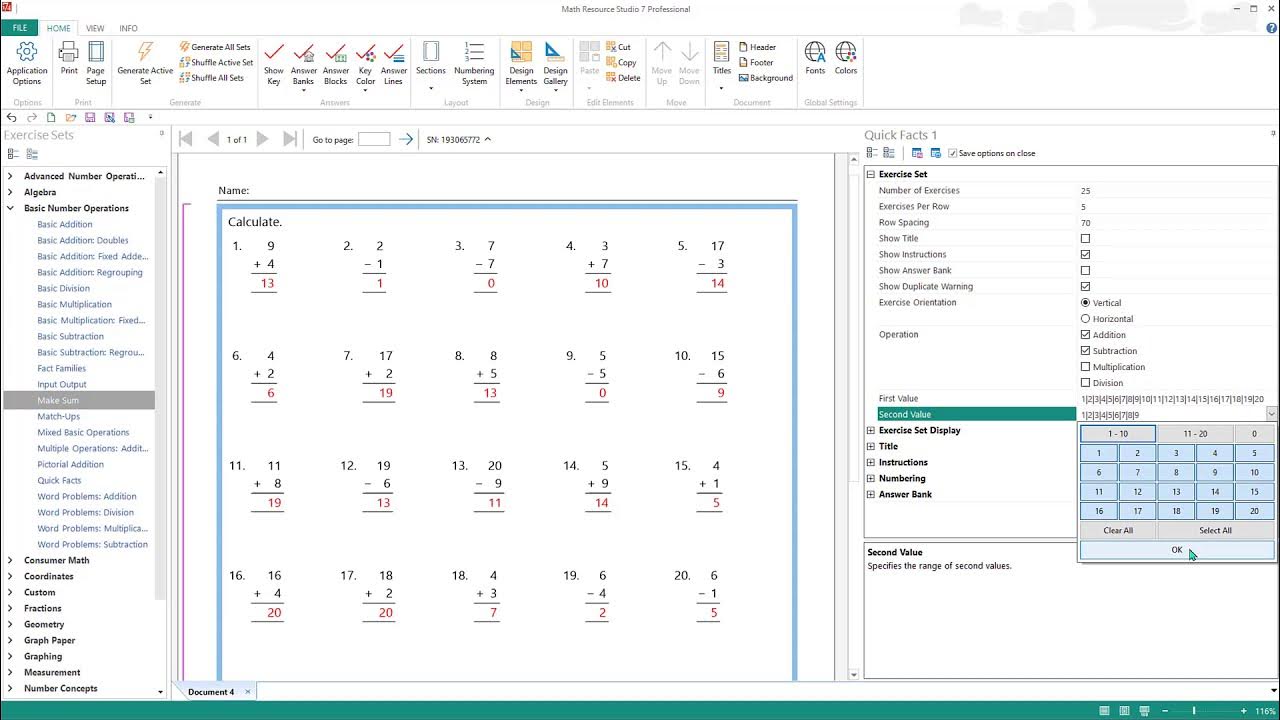Click OK in the value picker
The height and width of the screenshot is (720, 1280).
(1177, 550)
